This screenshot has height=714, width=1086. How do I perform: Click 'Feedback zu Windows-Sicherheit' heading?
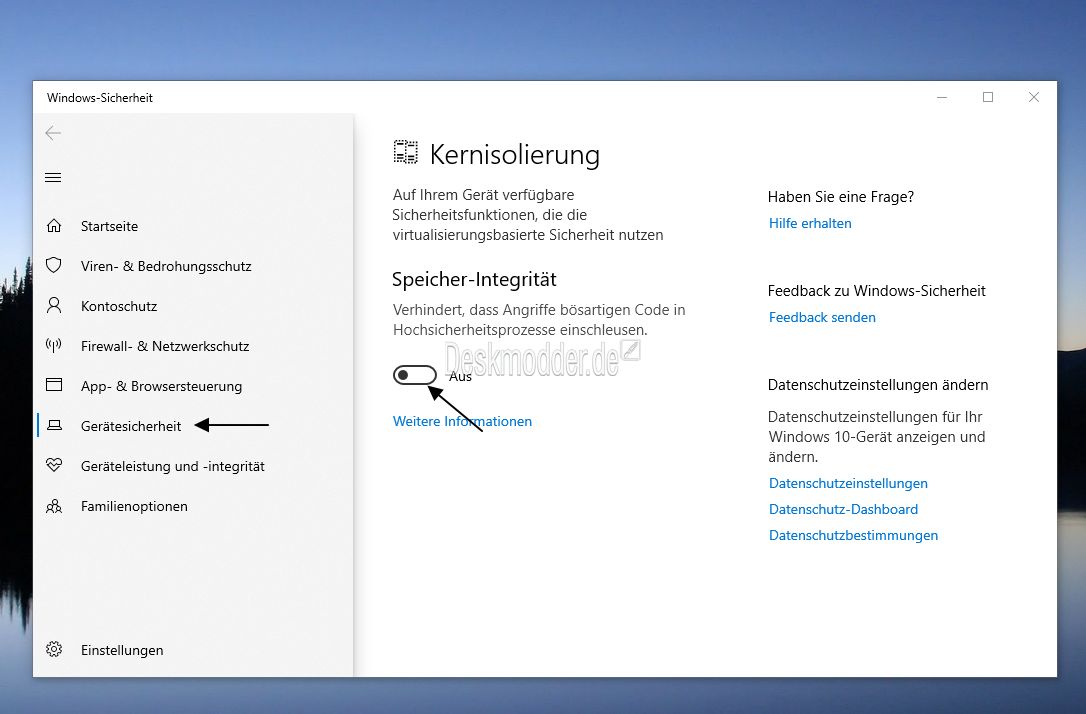pos(877,291)
